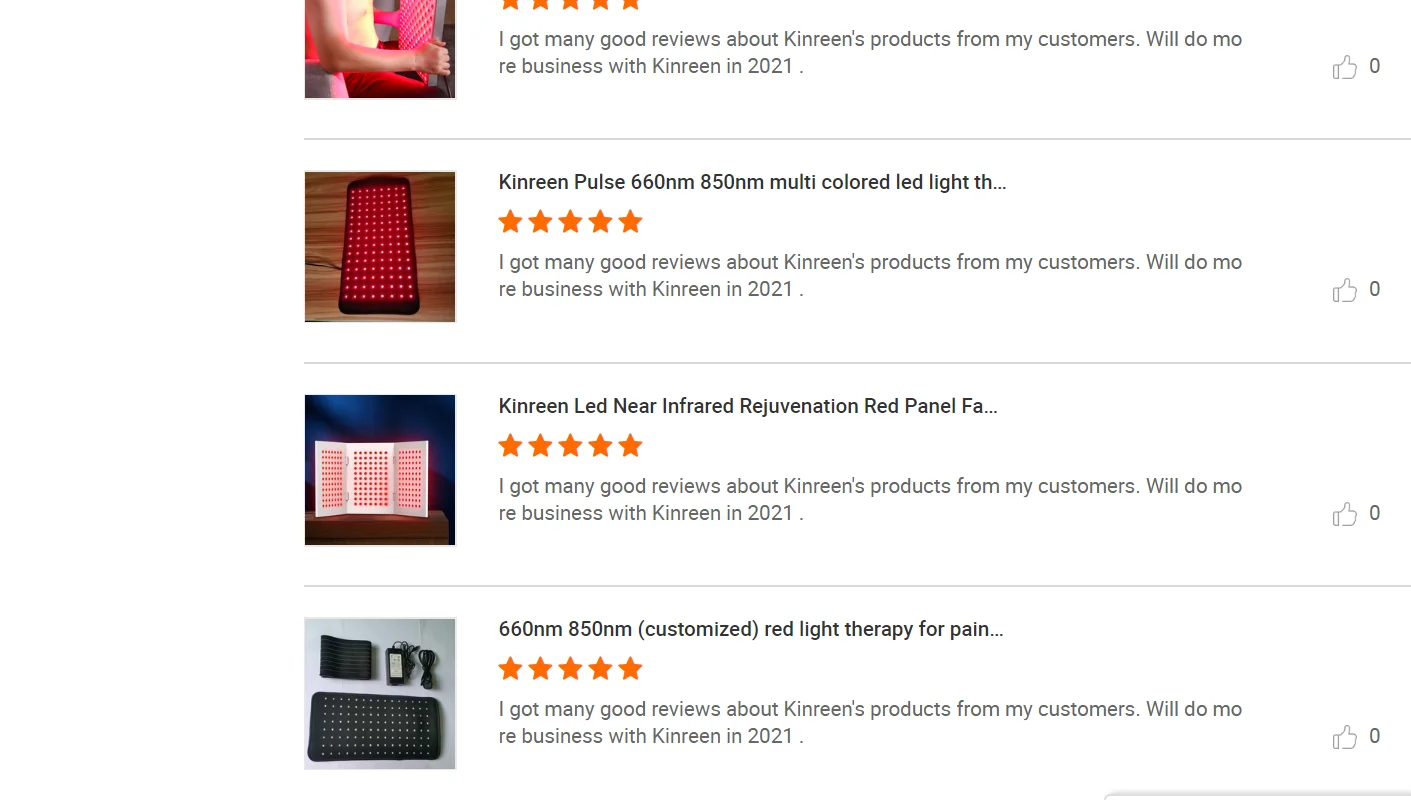The height and width of the screenshot is (800, 1411).
Task: Open the Kinreen Pulse 660nm 850nm product title
Action: (x=752, y=182)
